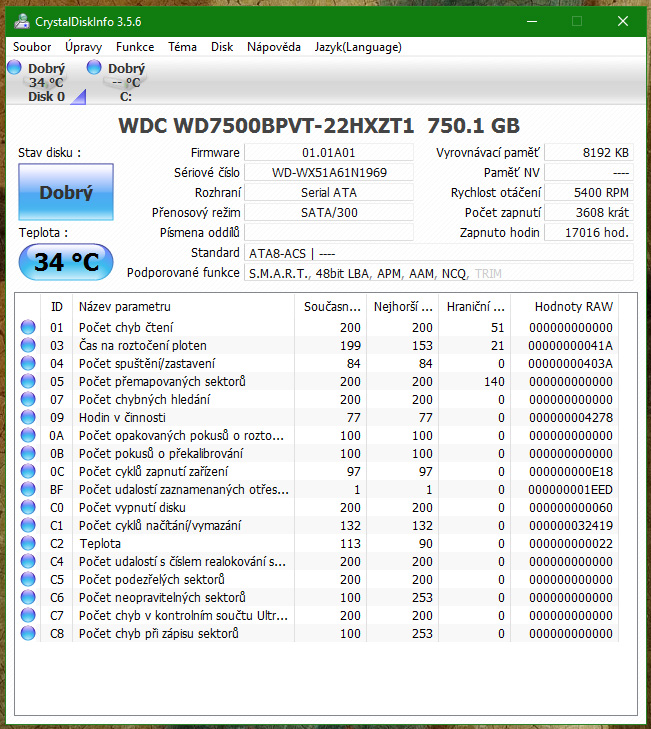Click status orb of row 01 Počet chyb čtení
This screenshot has width=651, height=729.
[28, 327]
